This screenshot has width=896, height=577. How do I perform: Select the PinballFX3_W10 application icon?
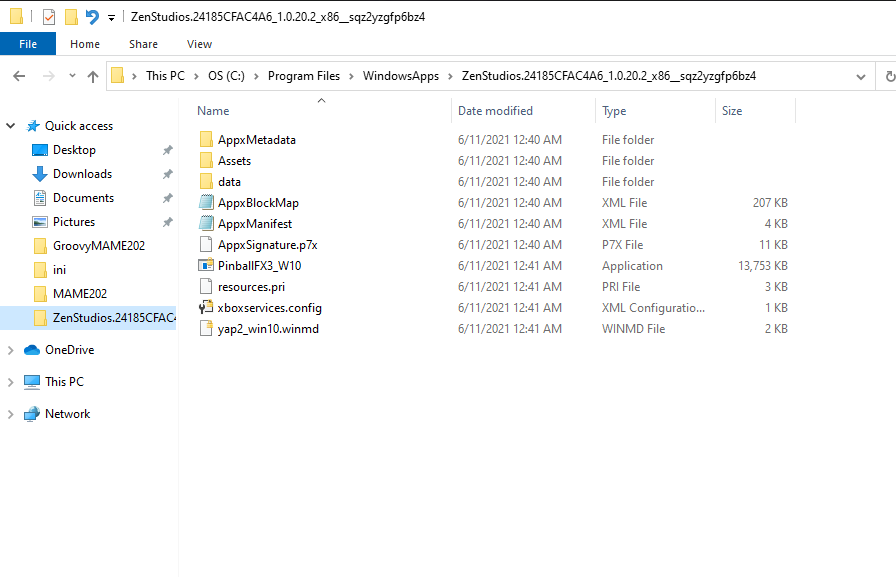coord(206,266)
